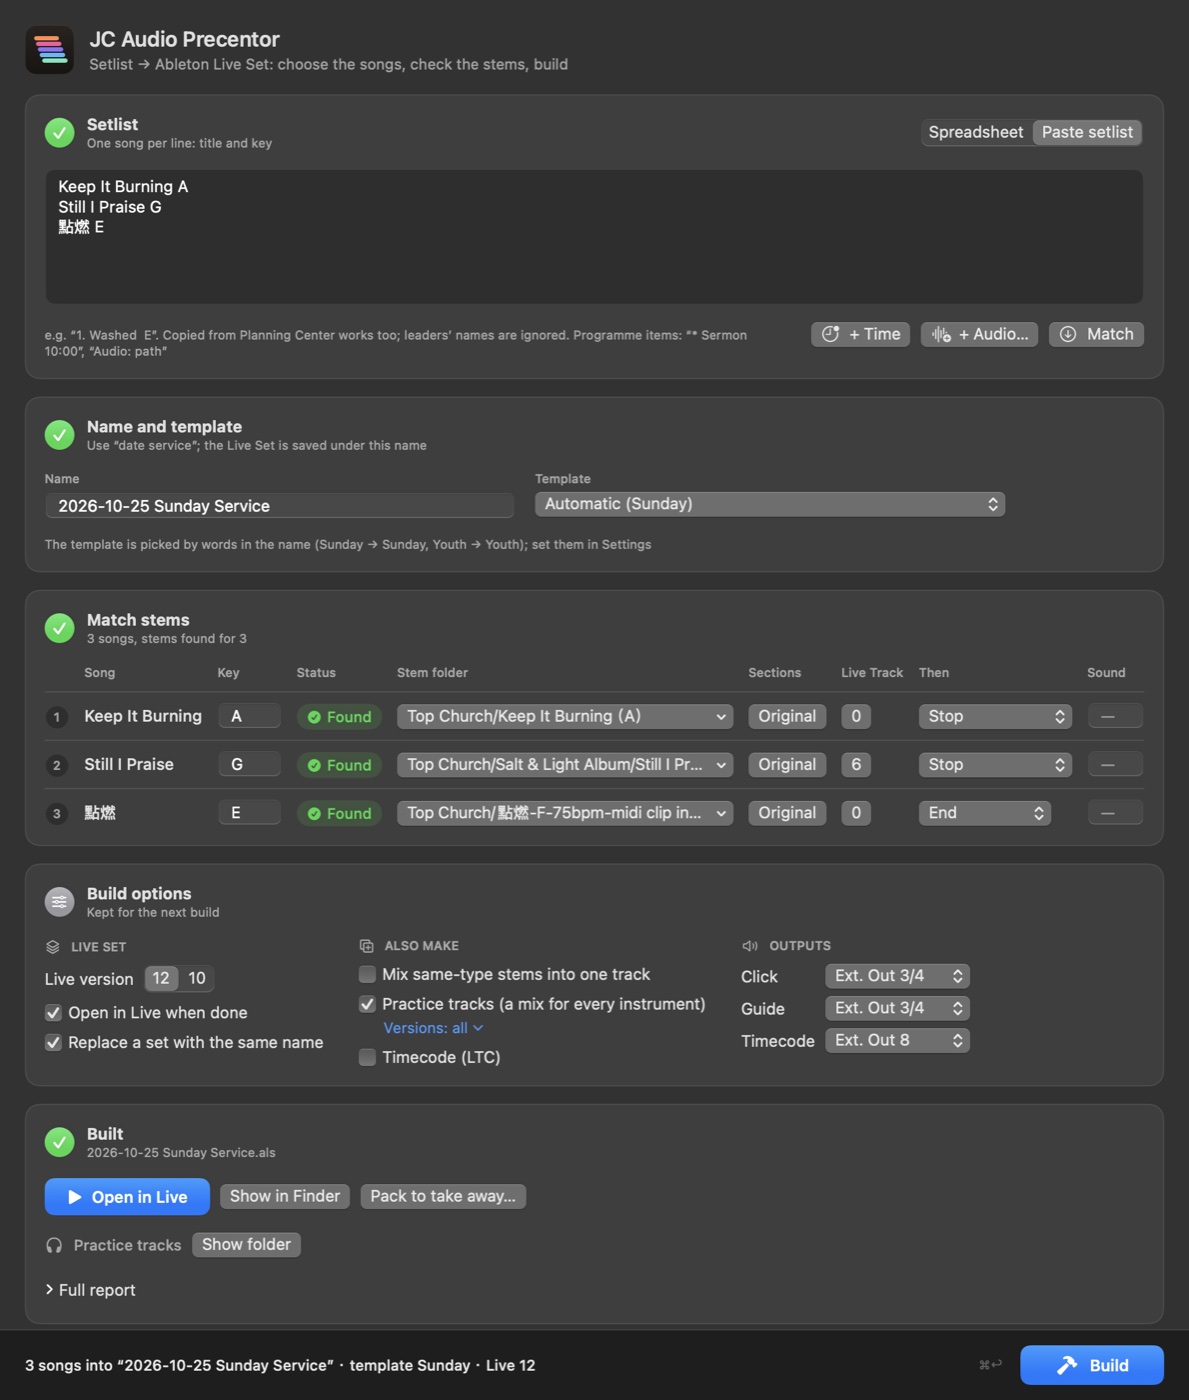Open the Timecode output dropdown
Image resolution: width=1189 pixels, height=1400 pixels.
point(897,1040)
